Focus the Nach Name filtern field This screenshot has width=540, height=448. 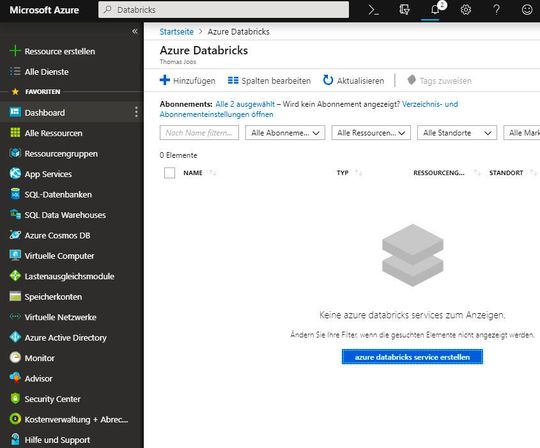(199, 133)
